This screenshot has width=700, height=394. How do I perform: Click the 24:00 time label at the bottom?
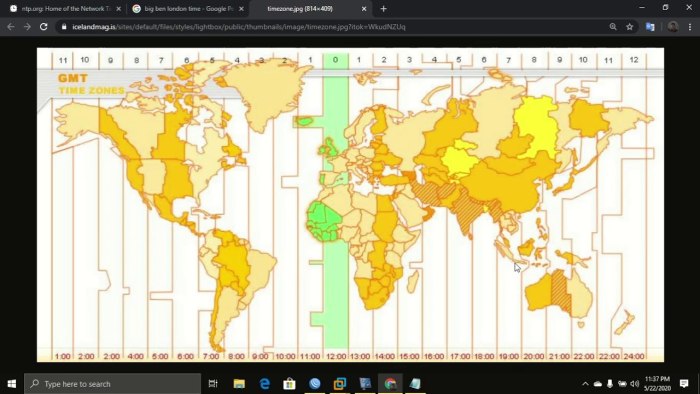pyautogui.click(x=633, y=356)
